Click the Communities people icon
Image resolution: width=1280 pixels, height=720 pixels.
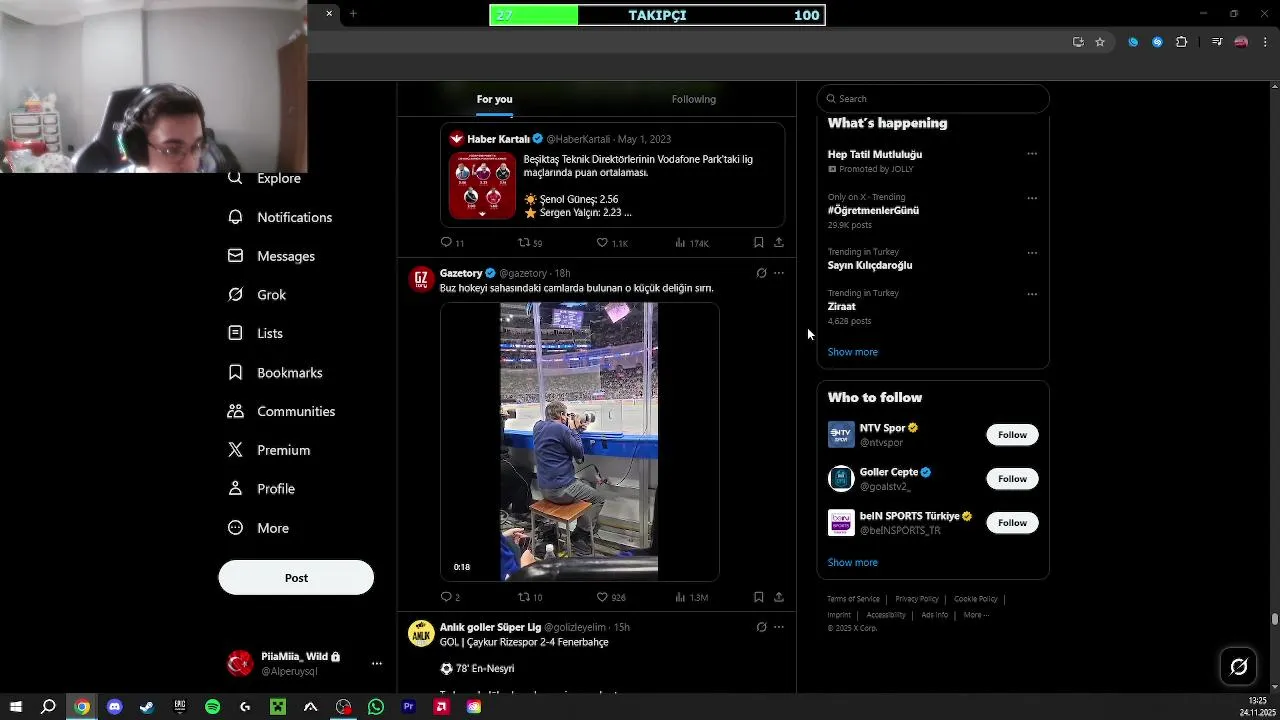[235, 411]
